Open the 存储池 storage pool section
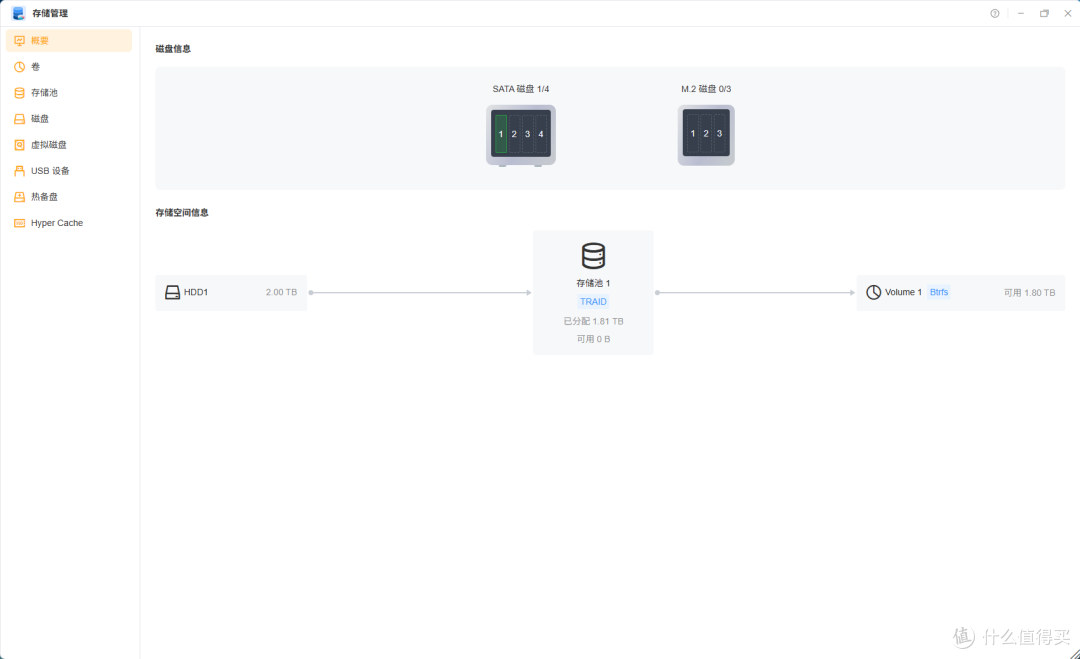This screenshot has height=659, width=1080. 69,93
